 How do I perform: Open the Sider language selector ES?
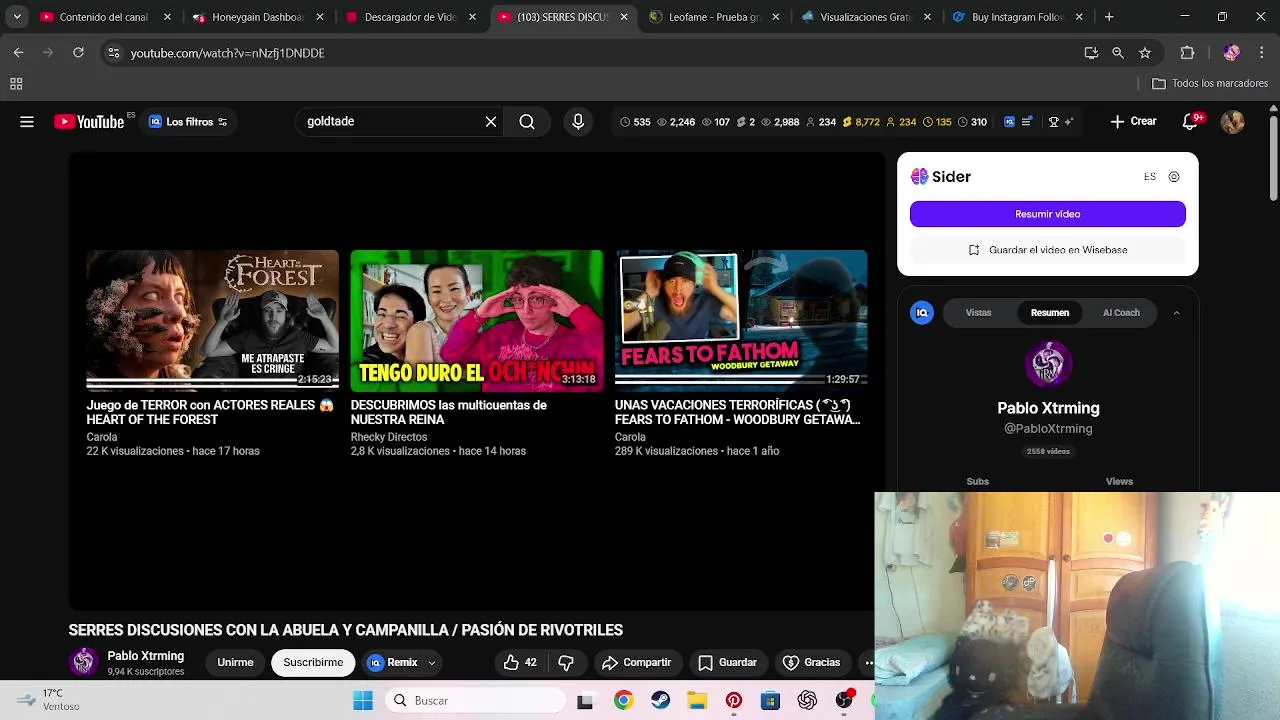click(1150, 177)
